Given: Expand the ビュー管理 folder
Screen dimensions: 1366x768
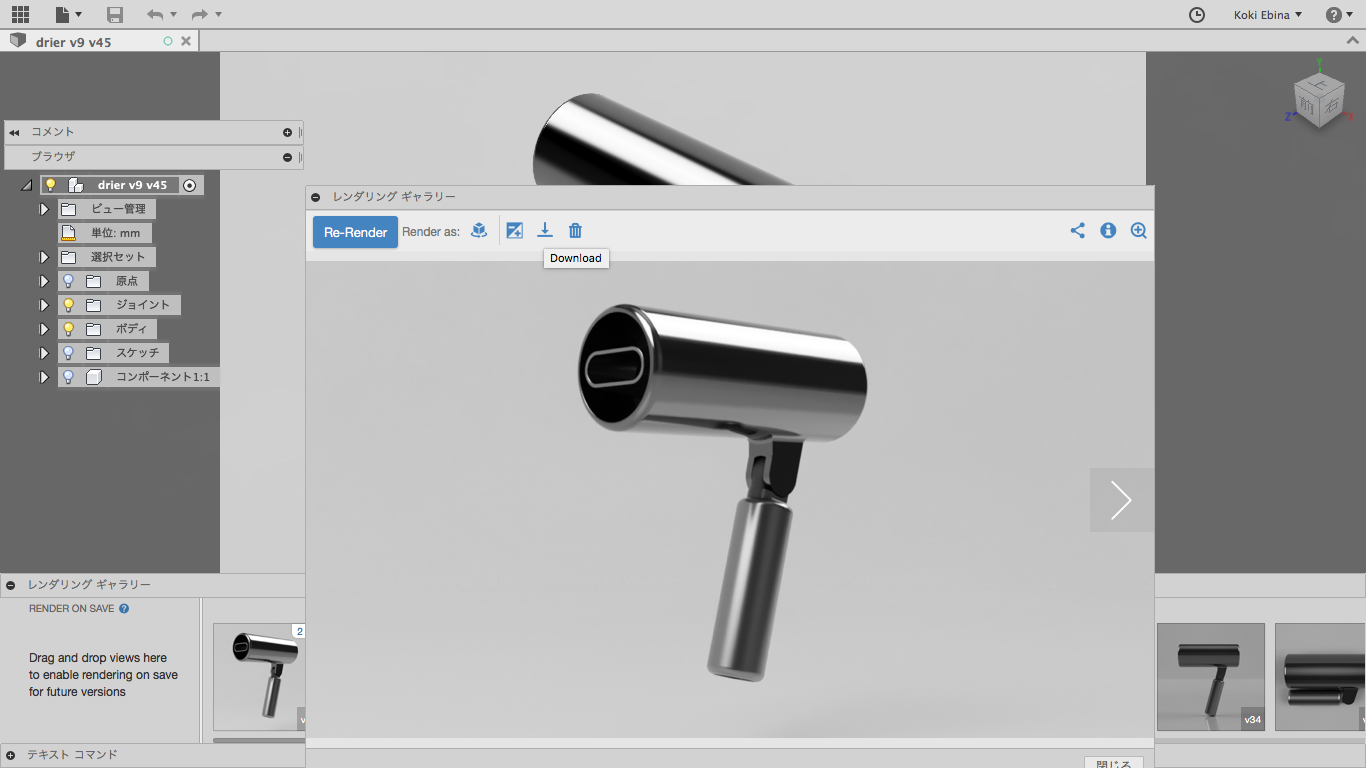Looking at the screenshot, I should coord(44,209).
